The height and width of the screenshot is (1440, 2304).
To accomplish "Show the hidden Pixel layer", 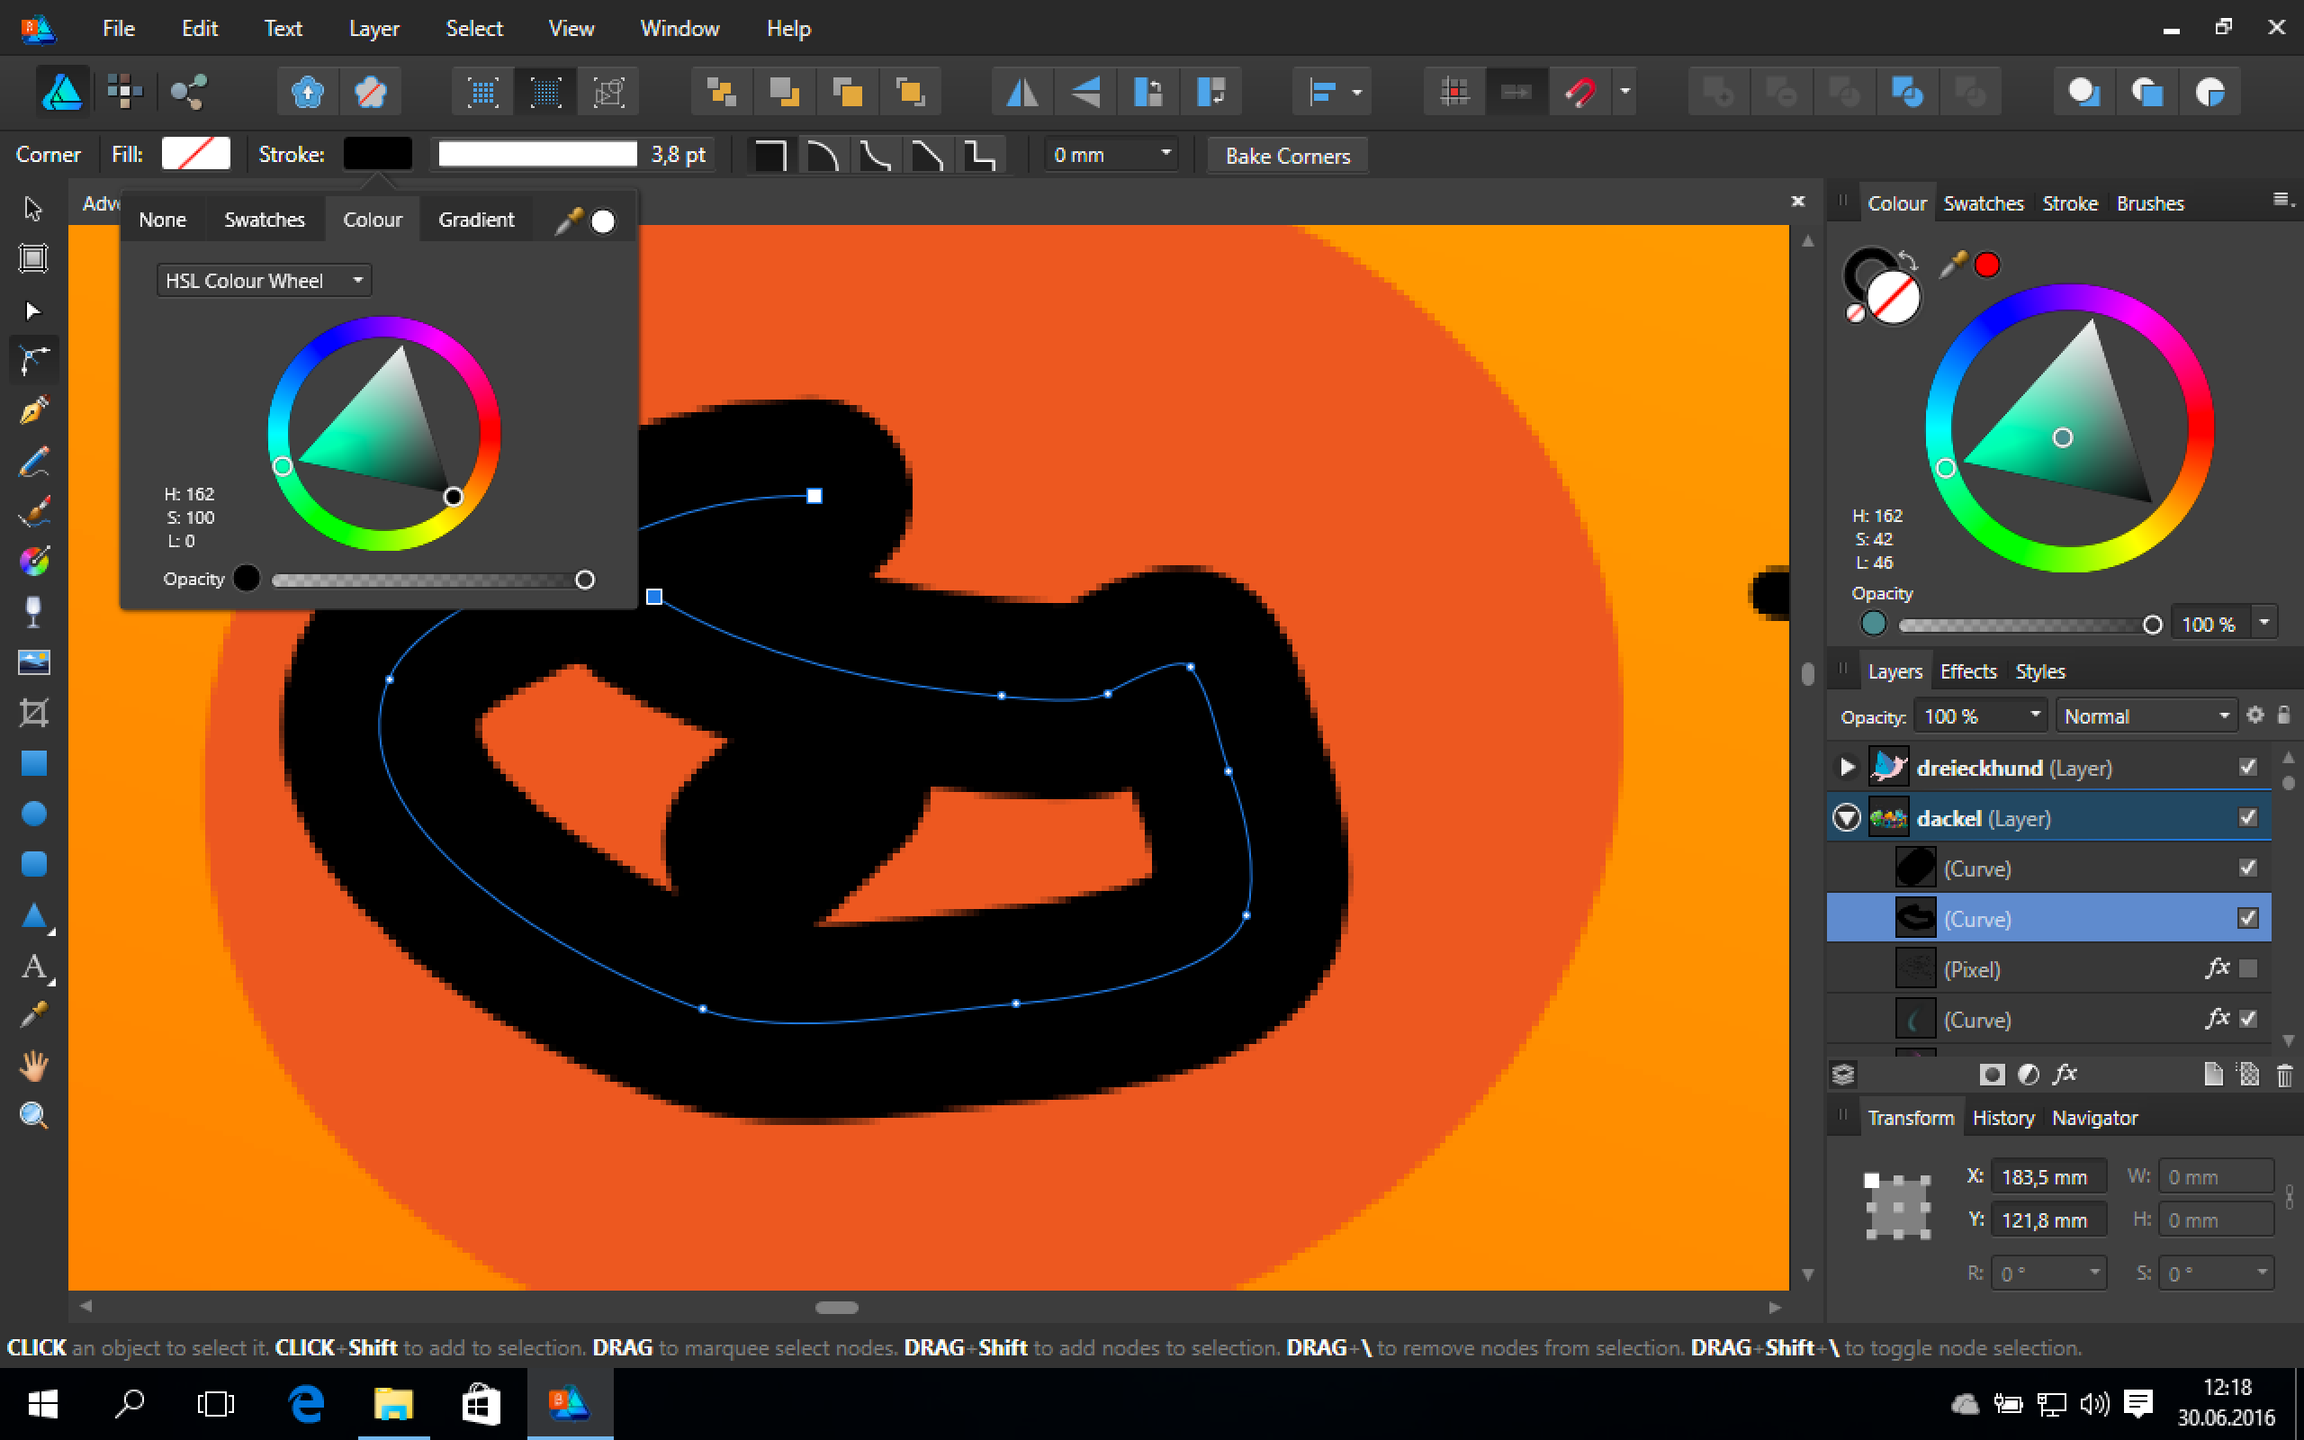I will pos(2248,968).
